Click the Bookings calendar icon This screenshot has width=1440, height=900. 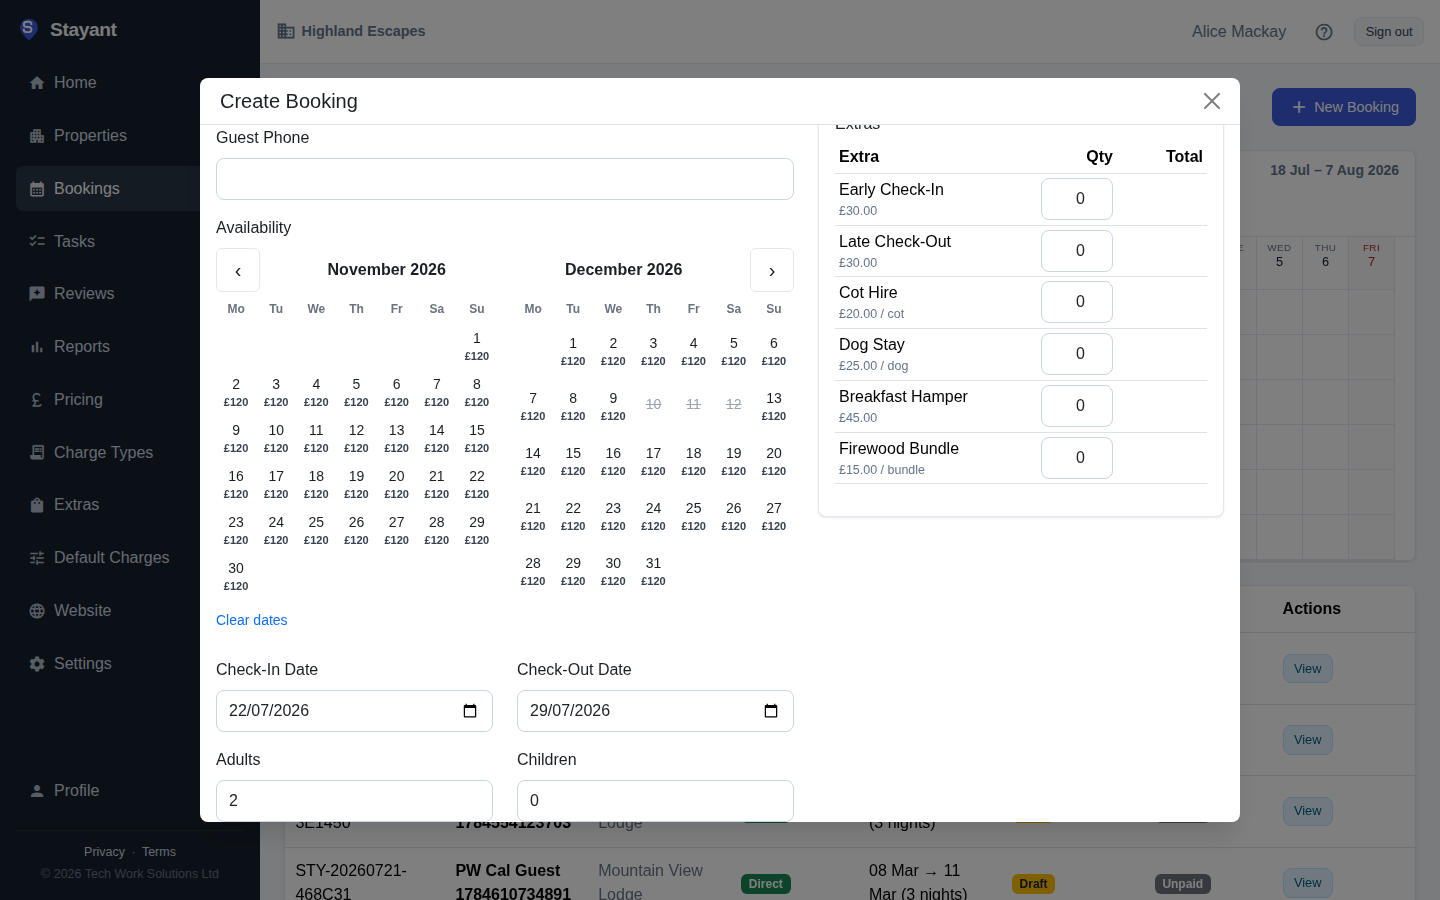[x=37, y=189]
